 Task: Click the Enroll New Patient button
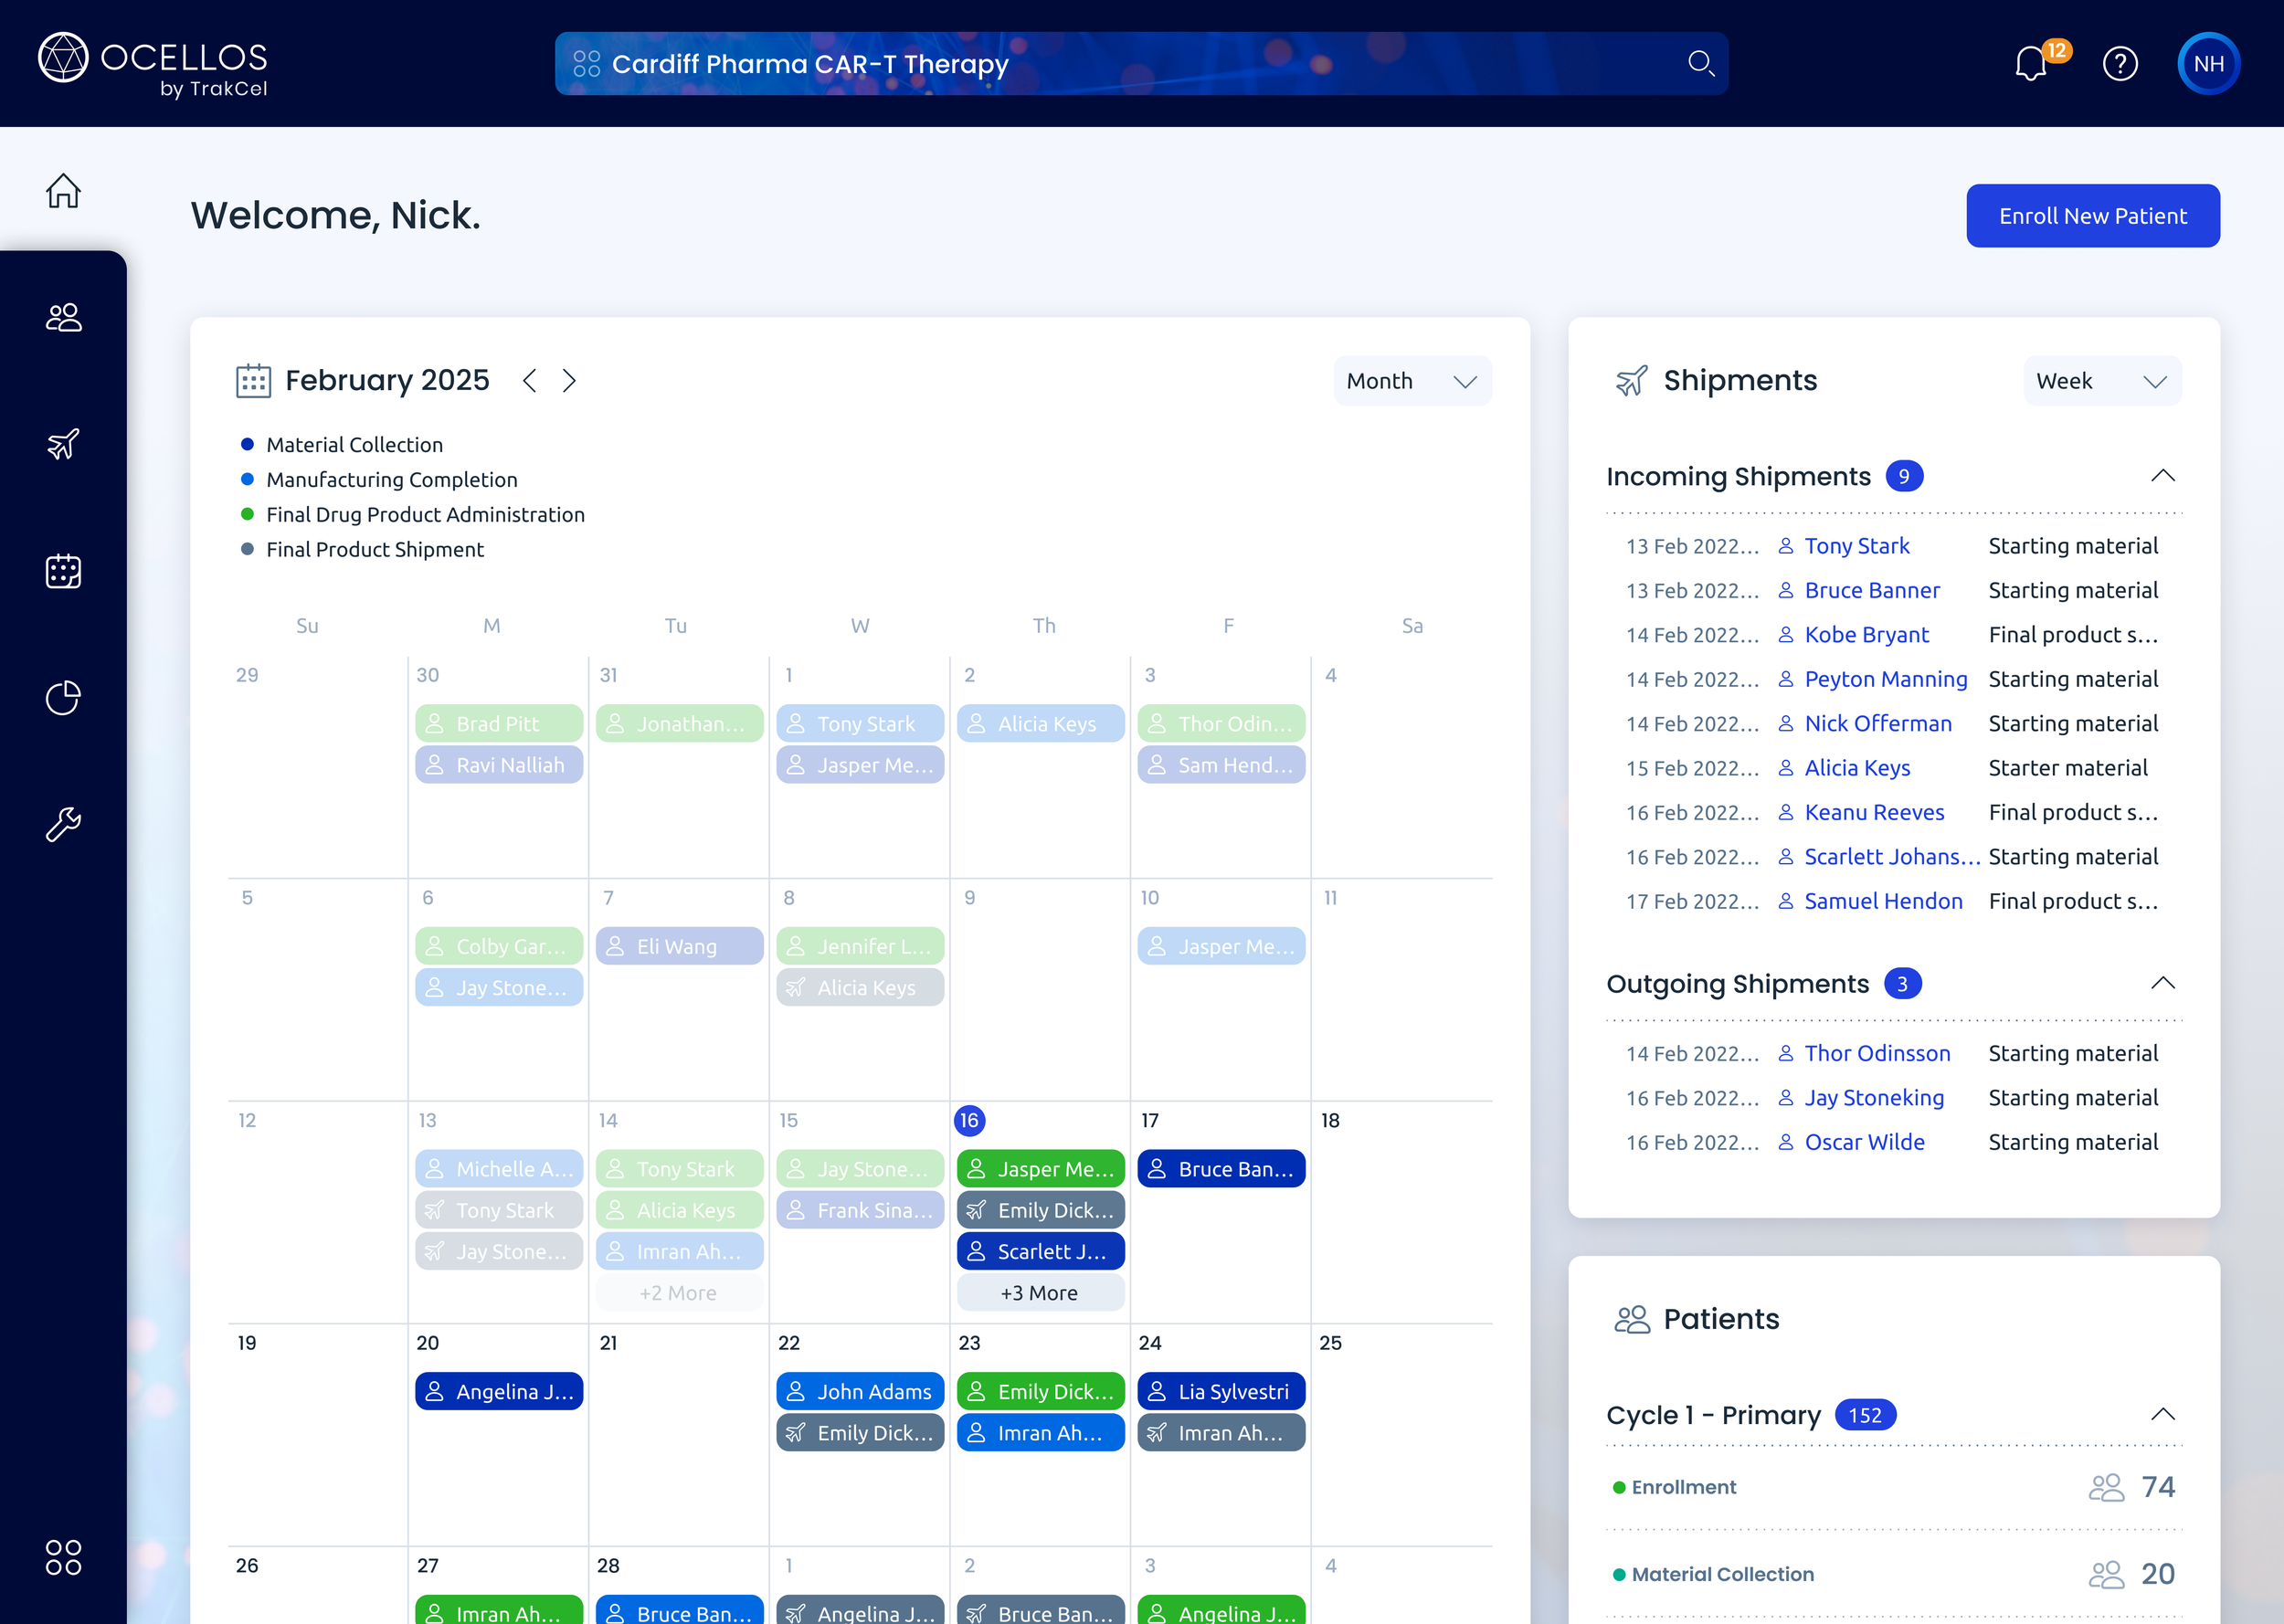[x=2092, y=216]
